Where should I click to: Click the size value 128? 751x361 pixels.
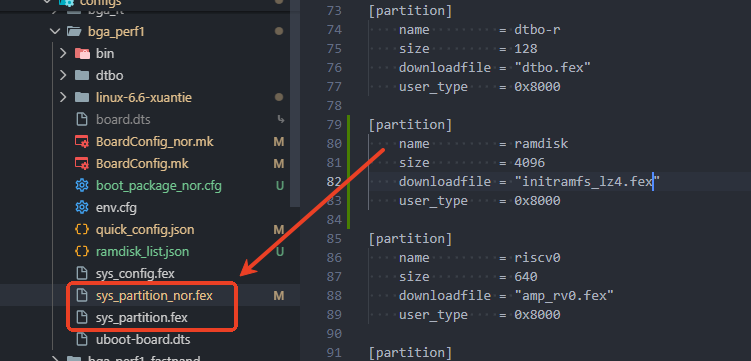(526, 49)
